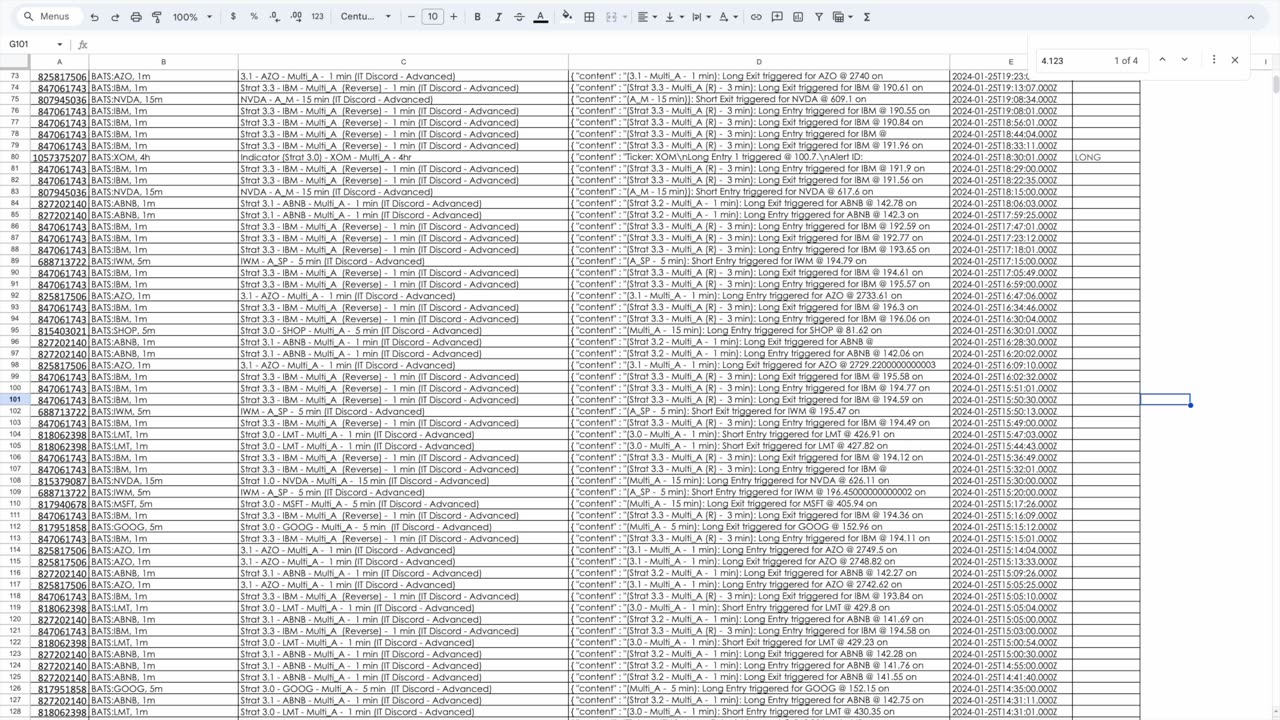Open the Century font family dropdown
Screen dimensions: 1280x720
pyautogui.click(x=364, y=17)
